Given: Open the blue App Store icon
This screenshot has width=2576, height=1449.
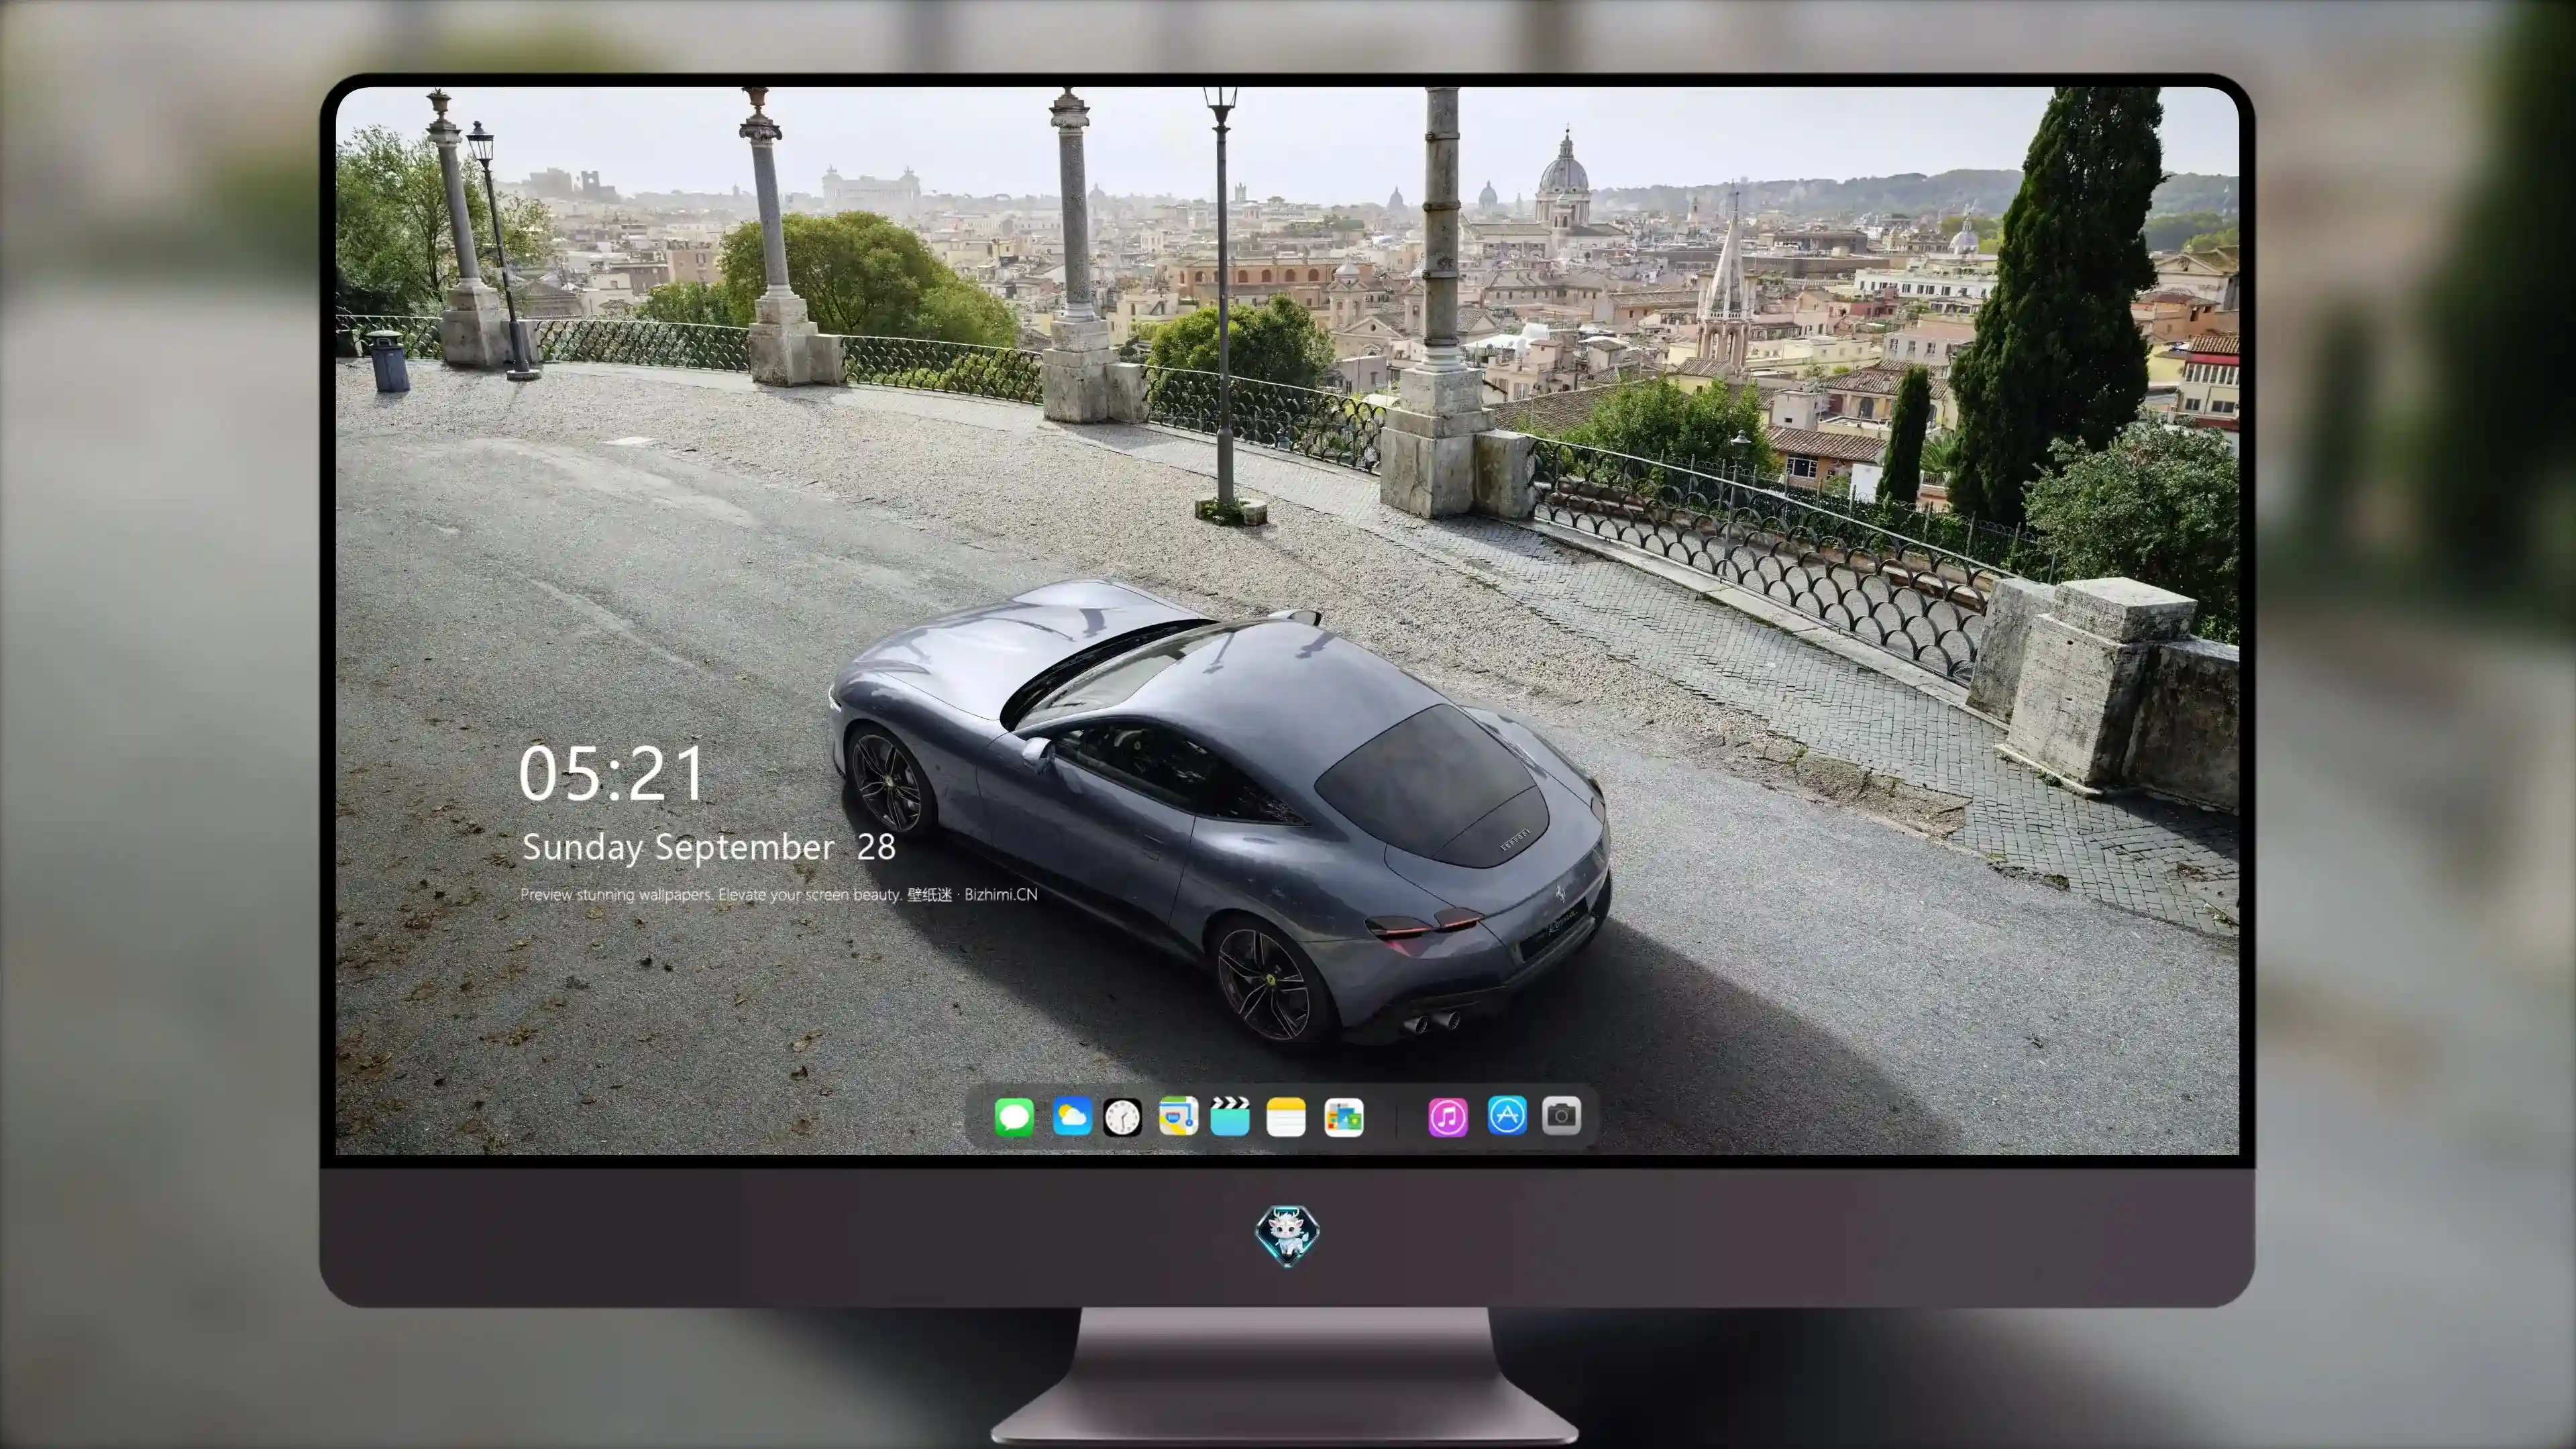Looking at the screenshot, I should click(x=1507, y=1115).
